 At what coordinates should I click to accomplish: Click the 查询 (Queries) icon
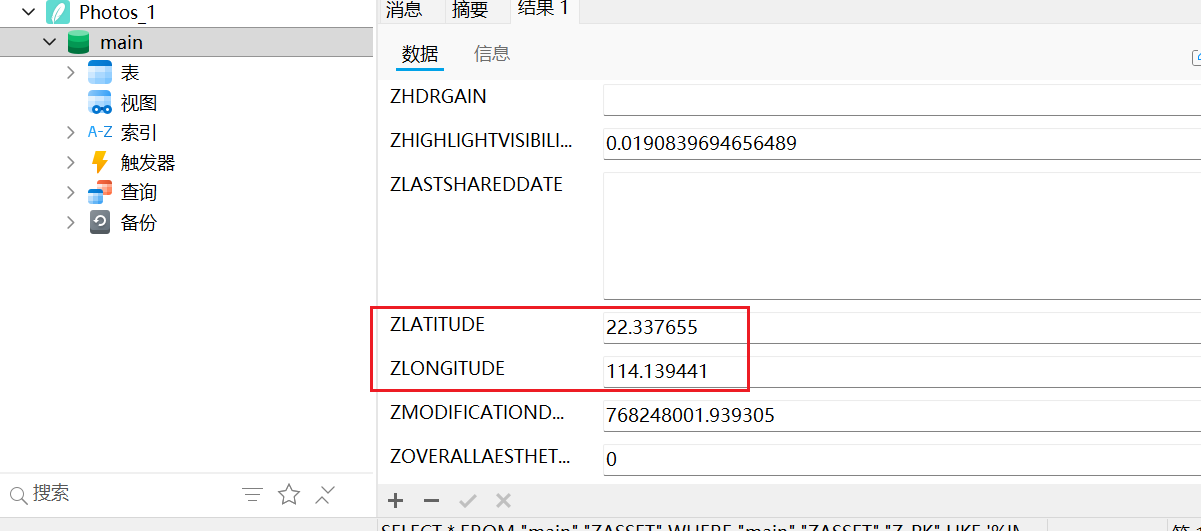click(100, 192)
